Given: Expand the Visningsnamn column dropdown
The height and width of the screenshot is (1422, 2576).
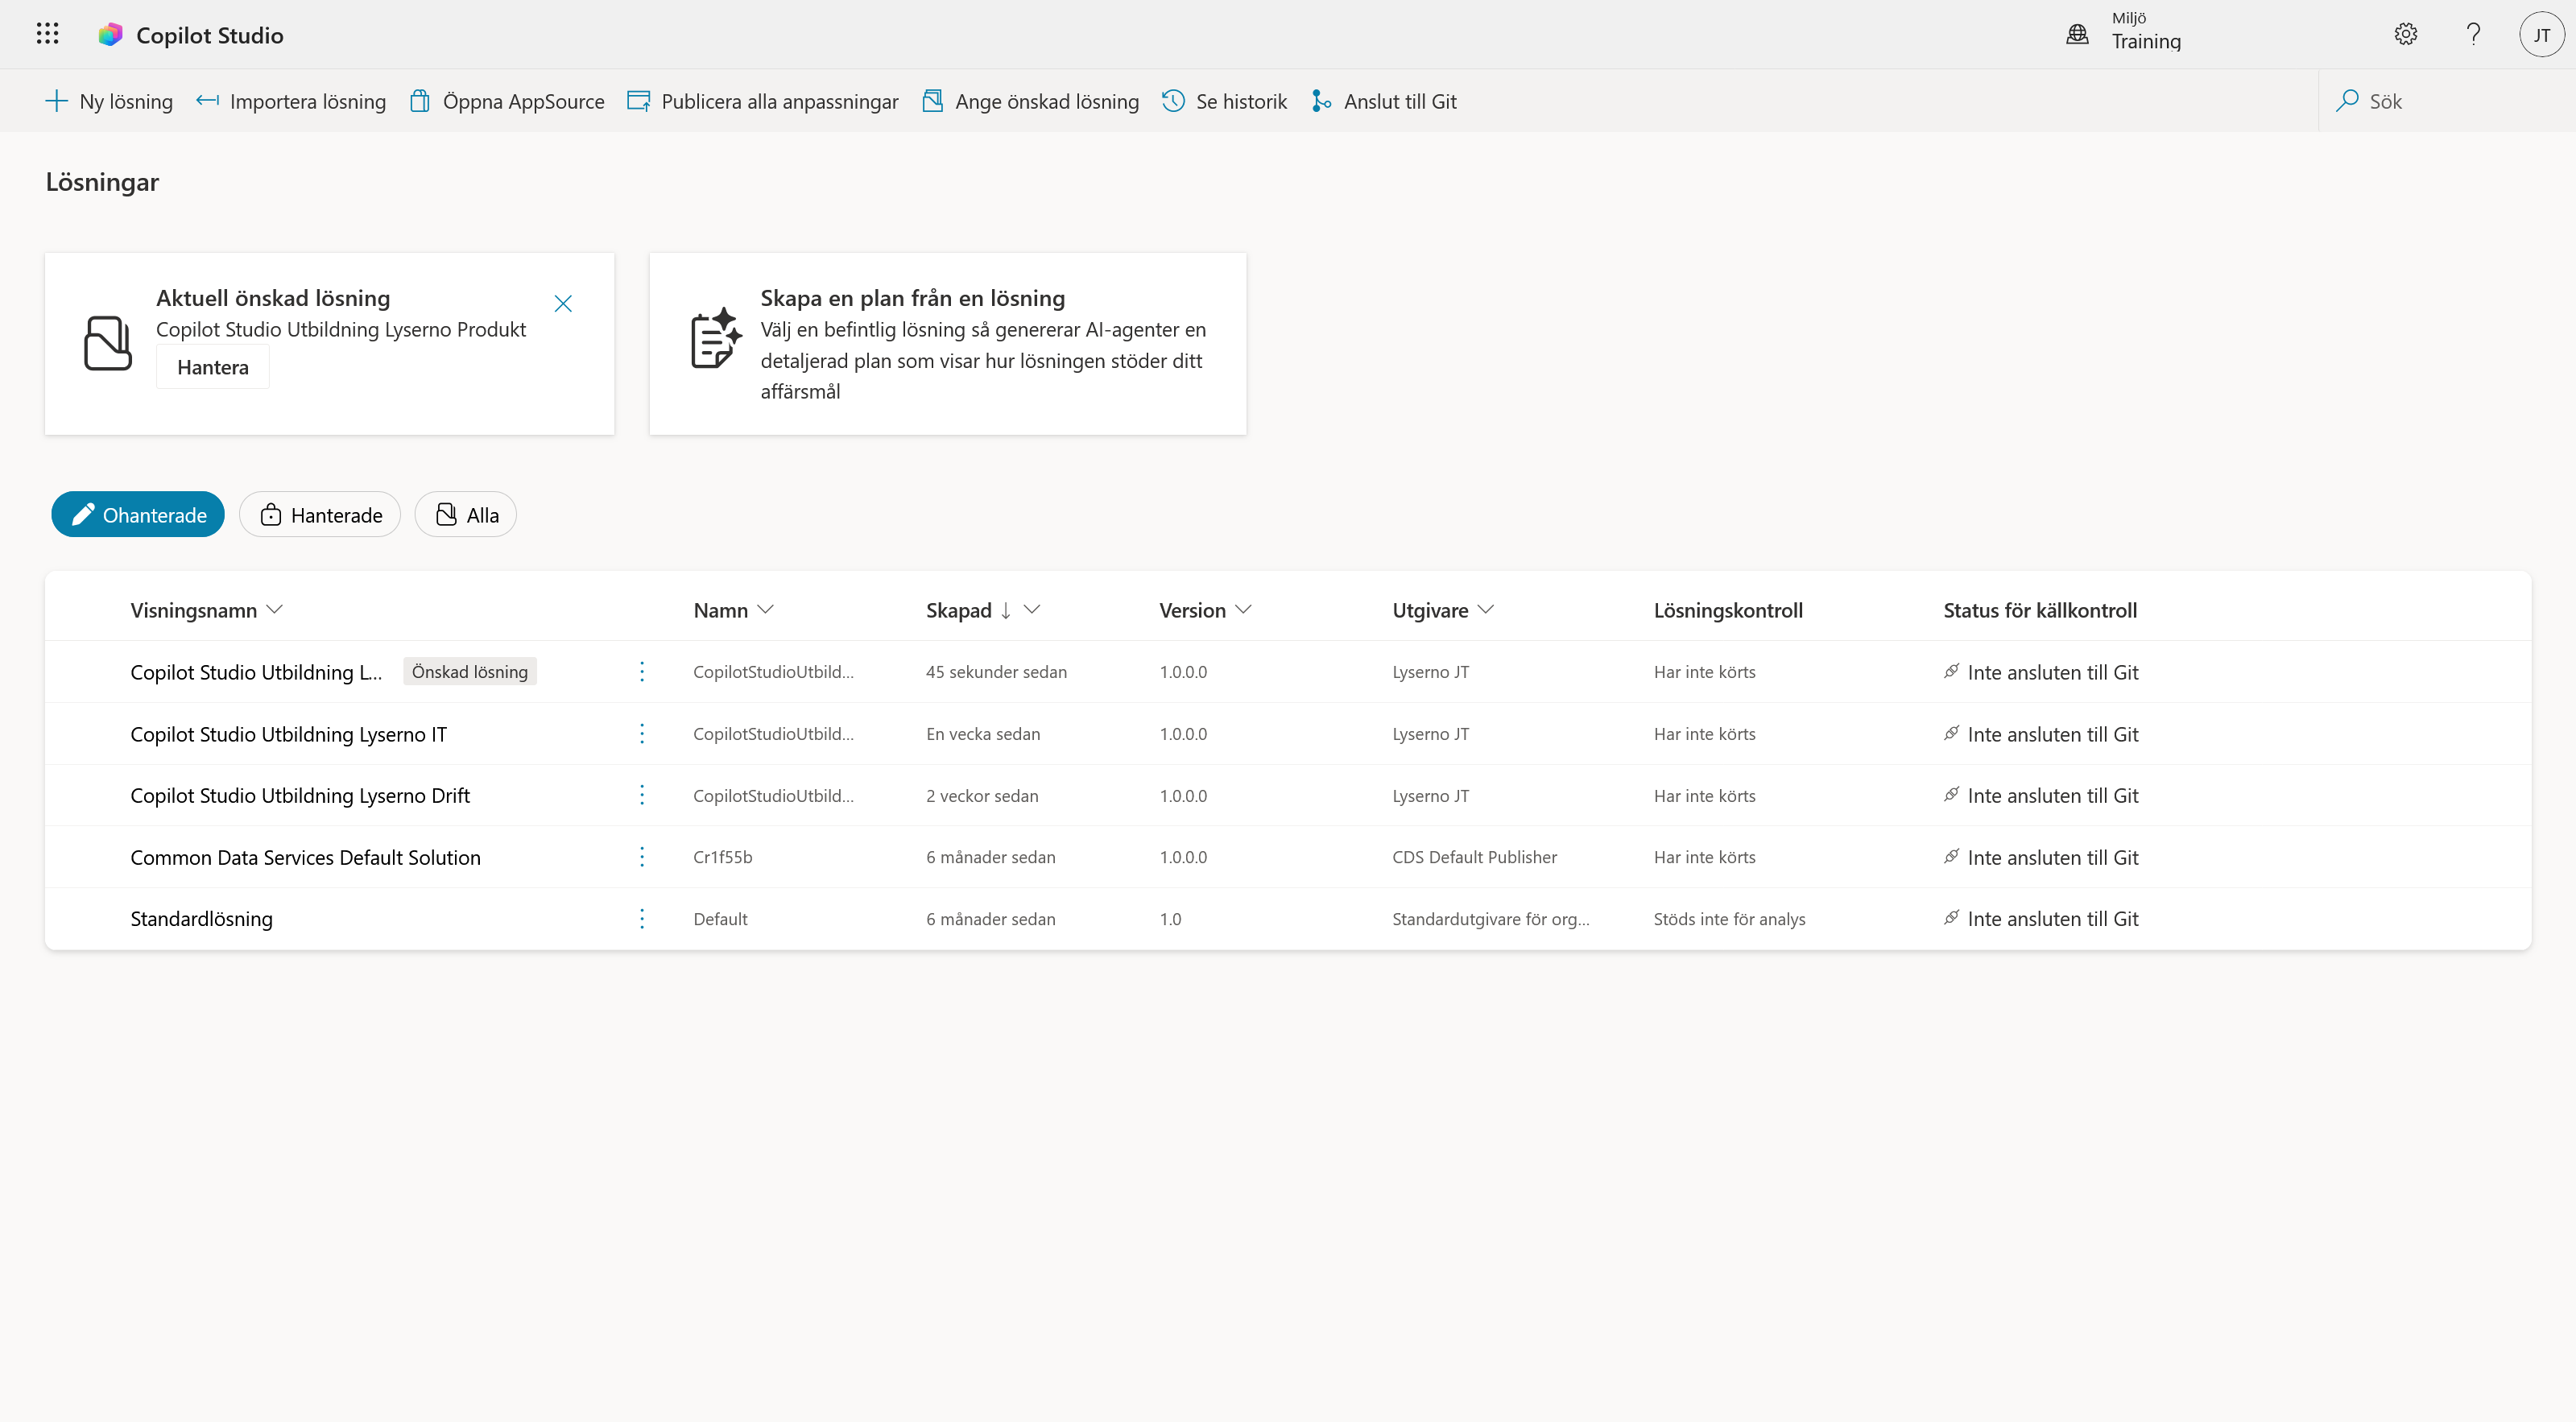Looking at the screenshot, I should (275, 609).
